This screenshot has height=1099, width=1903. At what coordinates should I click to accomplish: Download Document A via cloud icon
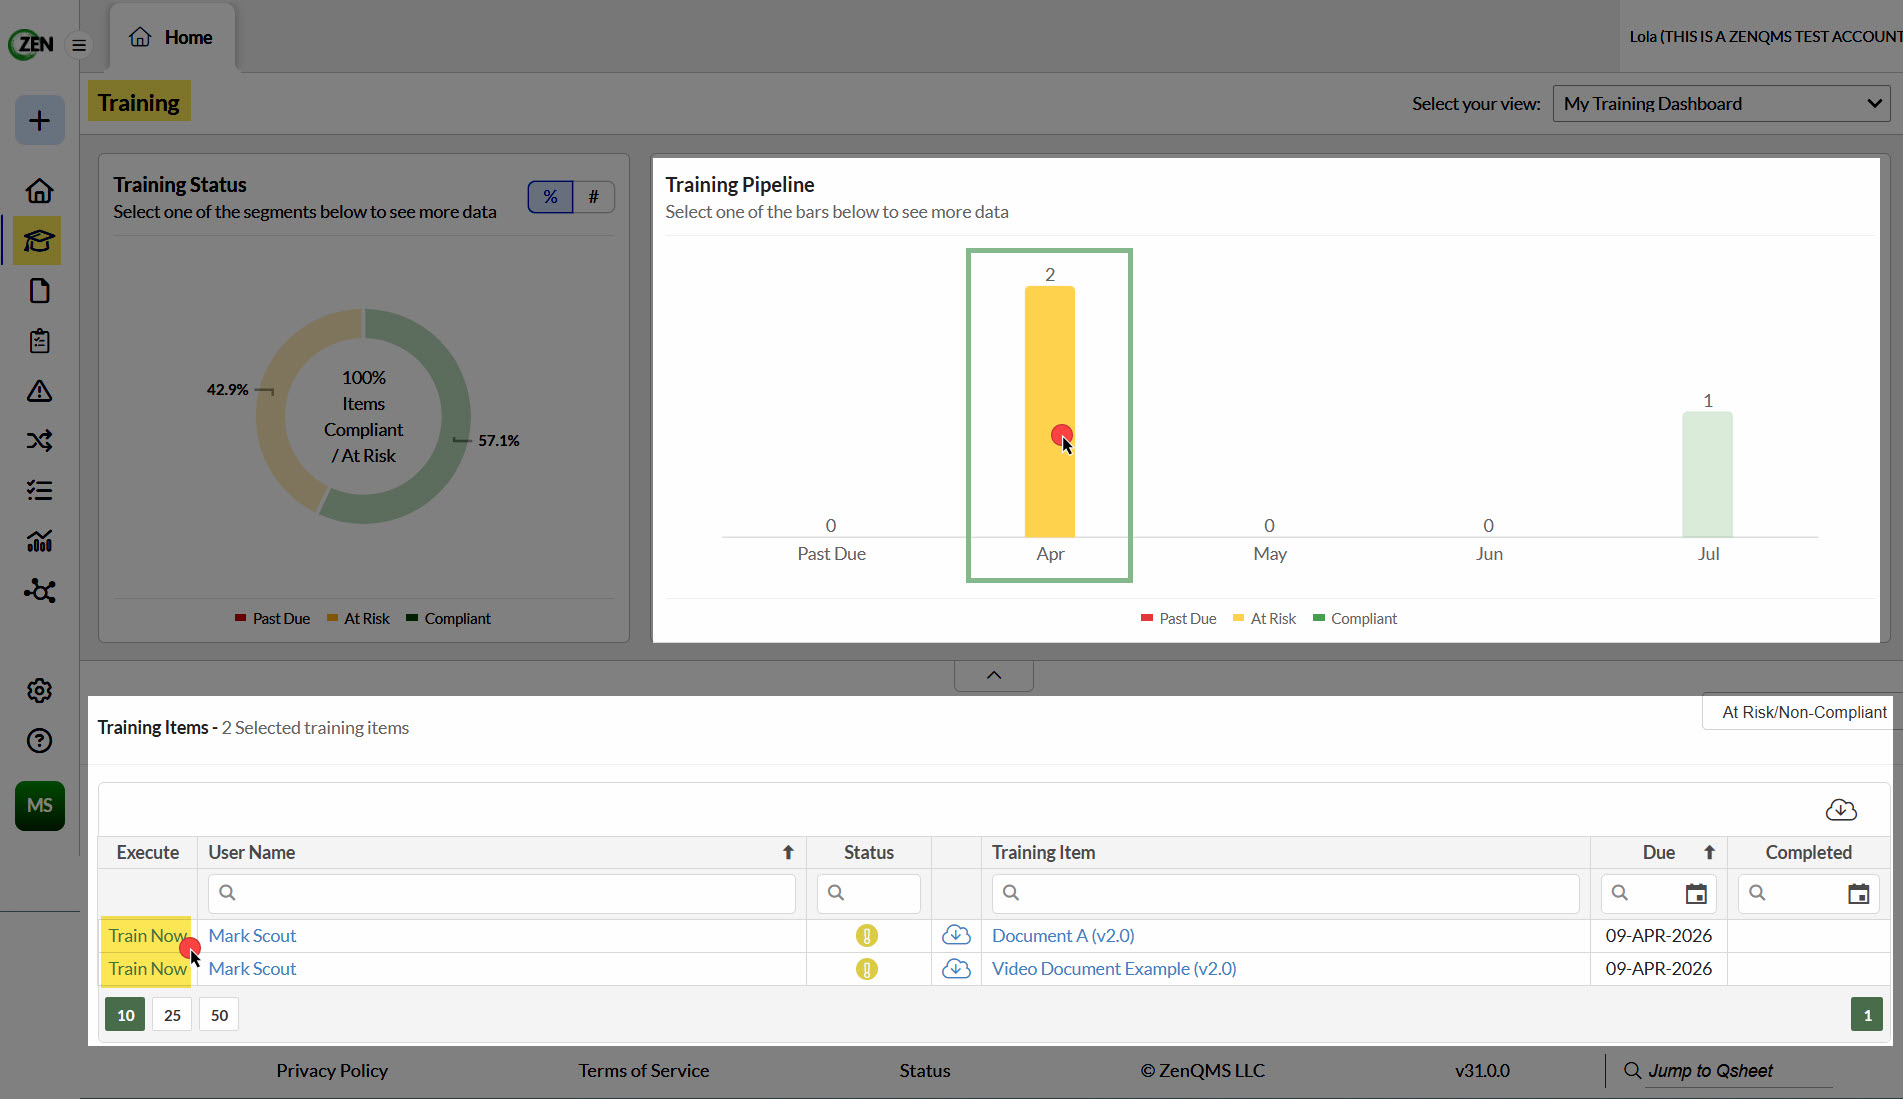pos(956,935)
